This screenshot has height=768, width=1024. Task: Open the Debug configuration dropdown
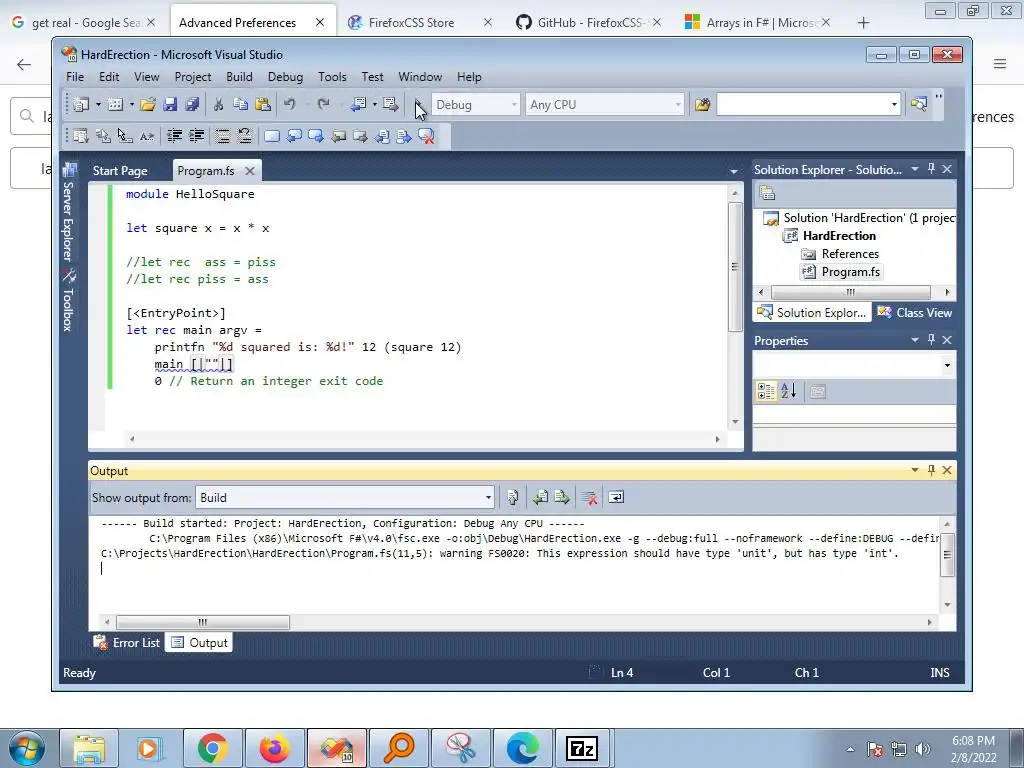click(x=514, y=104)
